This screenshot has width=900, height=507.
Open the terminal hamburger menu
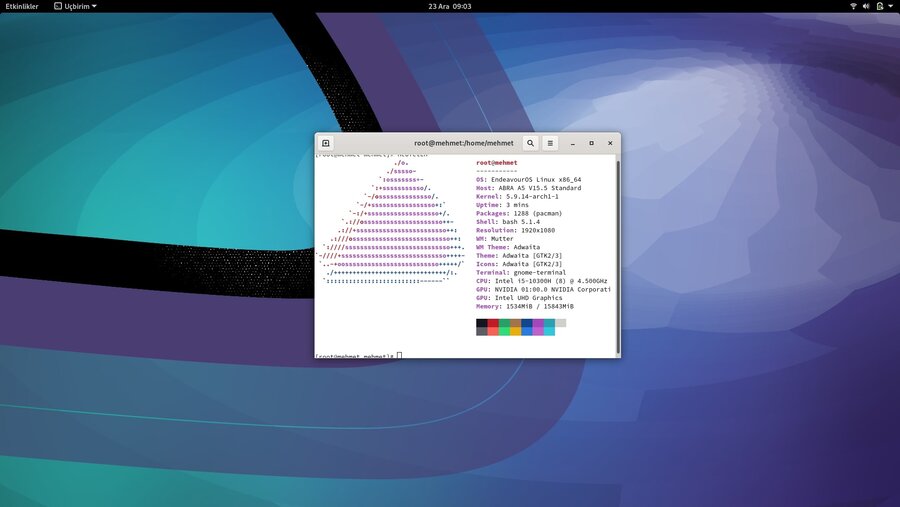(550, 143)
